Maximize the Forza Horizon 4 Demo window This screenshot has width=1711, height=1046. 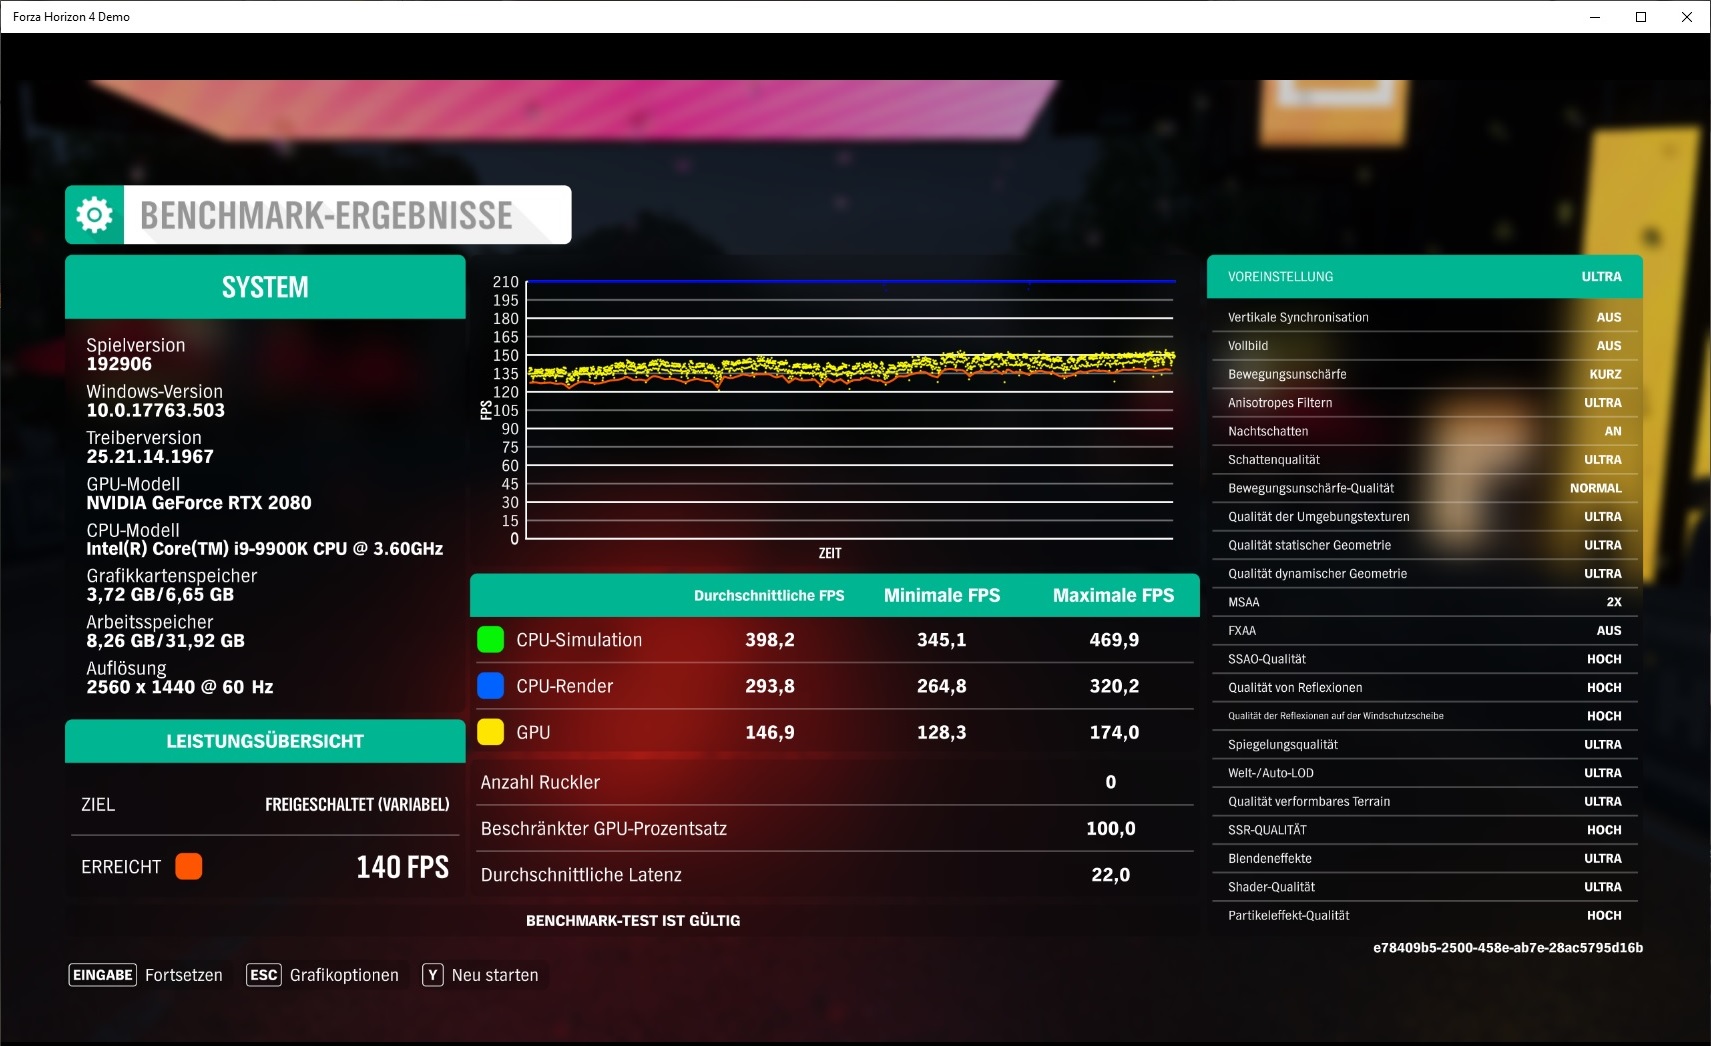[x=1641, y=17]
